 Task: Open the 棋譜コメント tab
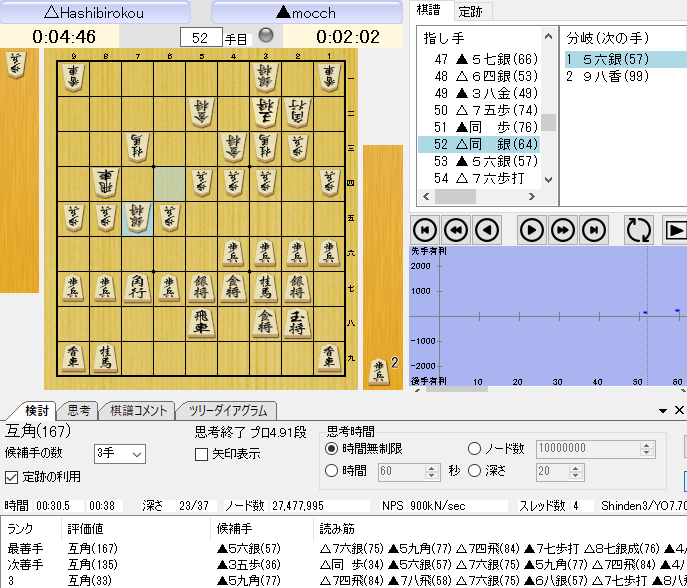[138, 411]
